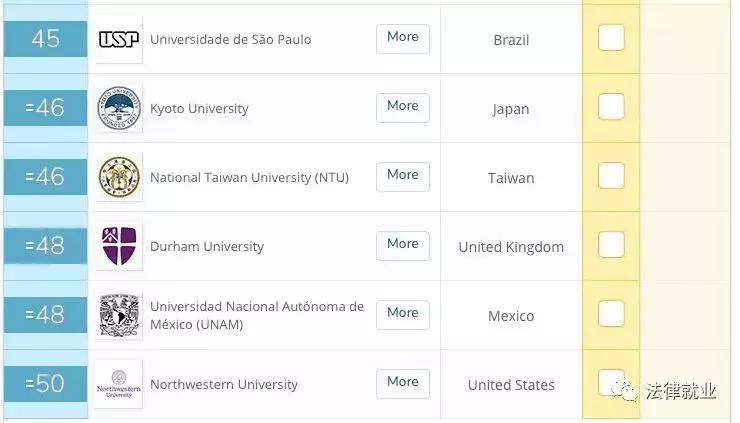
Task: Expand More details for Universidade de São Paulo
Action: point(403,38)
